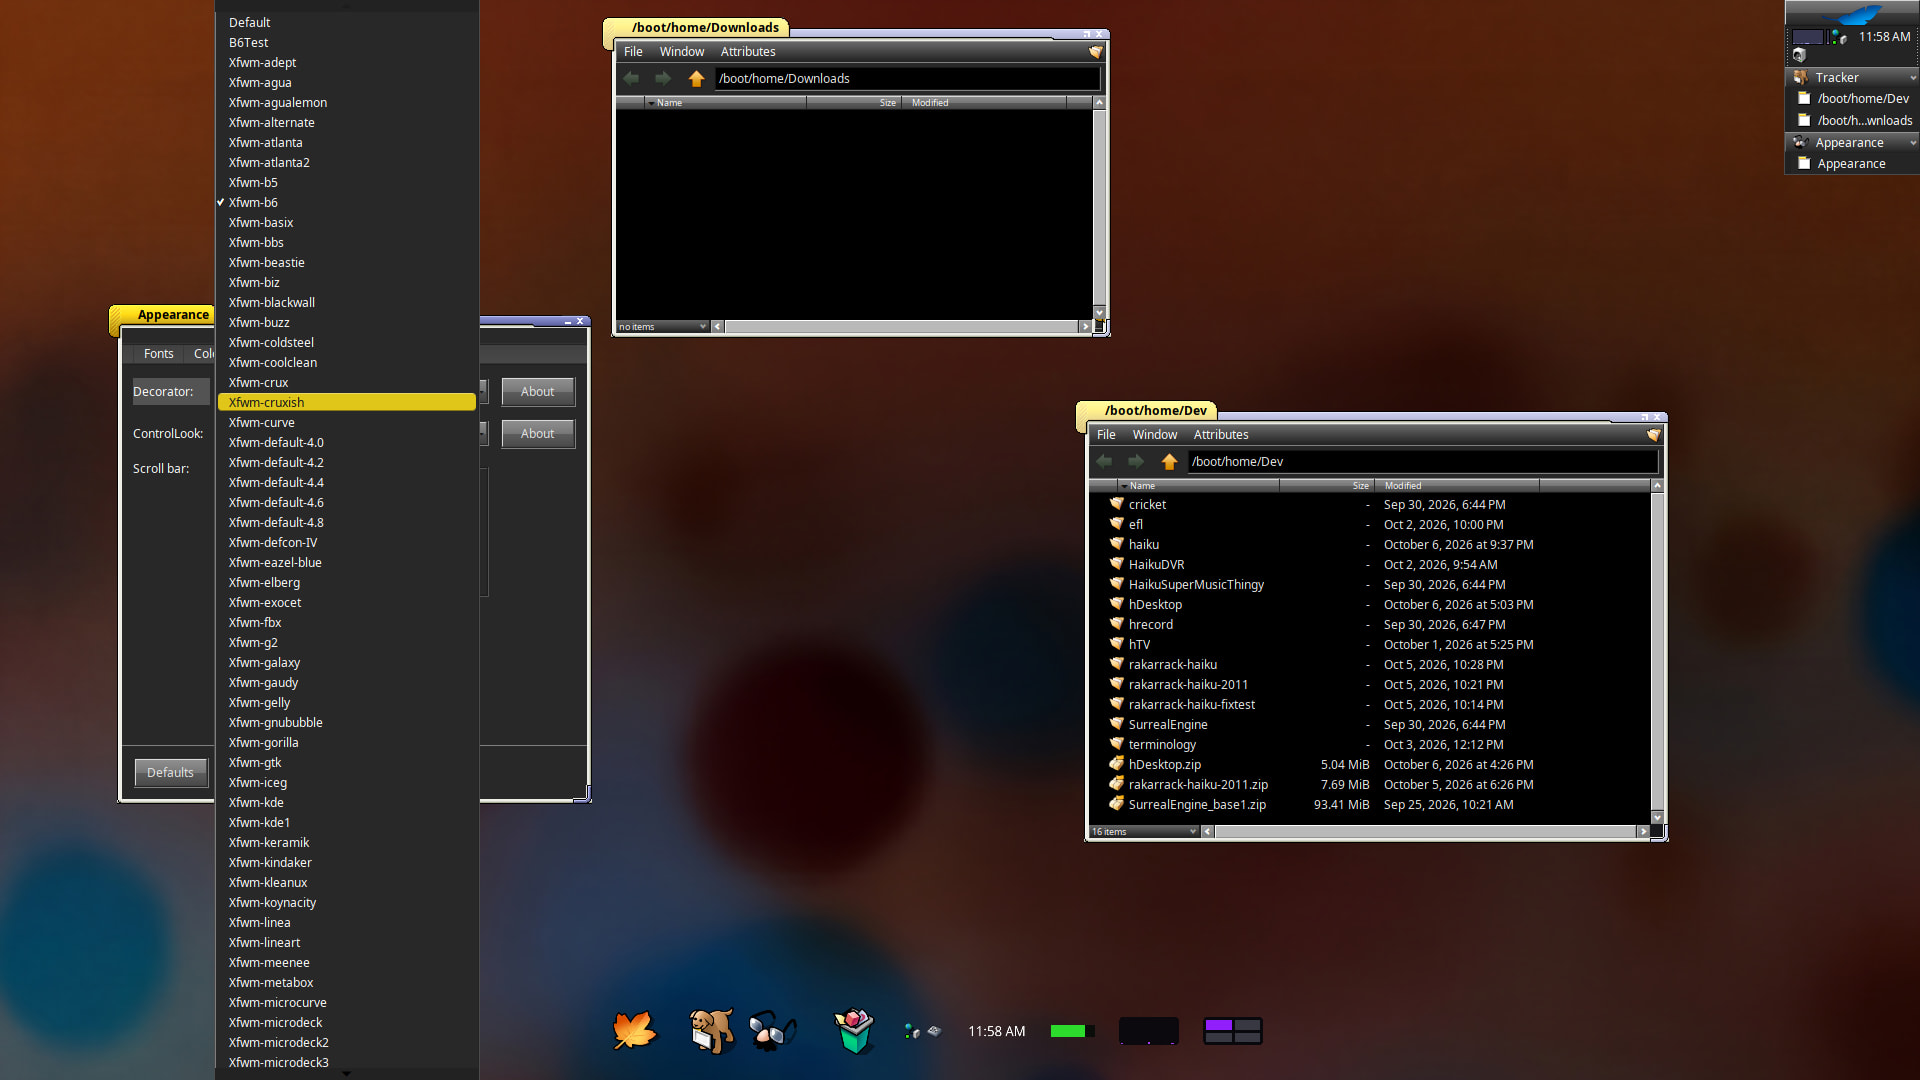Click the forward arrow in the Dev window
Viewport: 1920px width, 1080px height.
pyautogui.click(x=1136, y=461)
